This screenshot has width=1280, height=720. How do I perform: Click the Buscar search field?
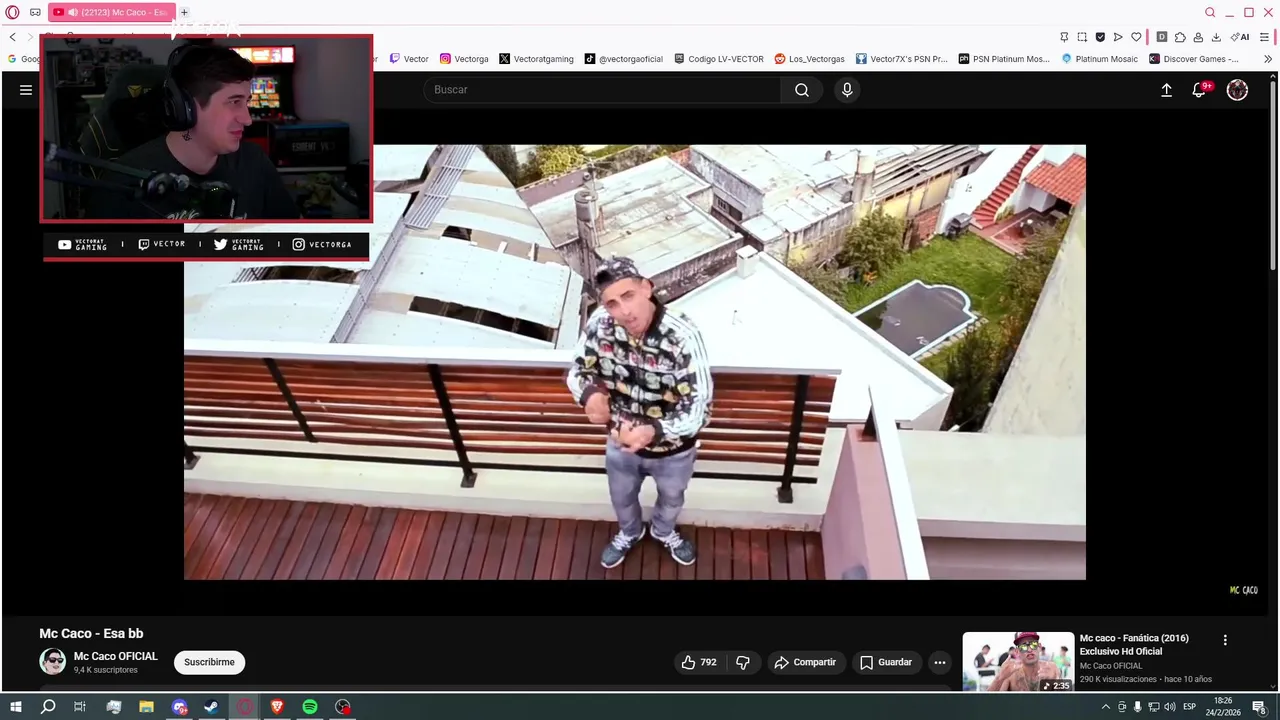coord(602,90)
